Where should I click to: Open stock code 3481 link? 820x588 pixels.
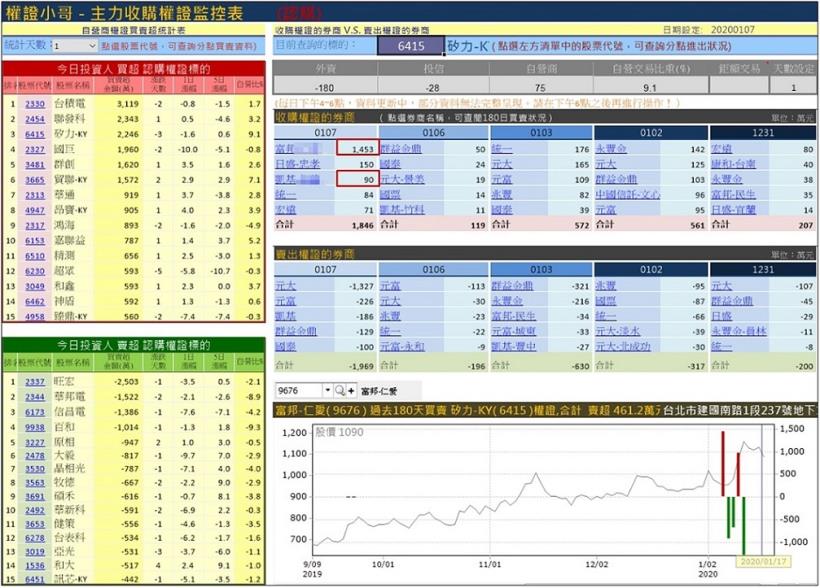coord(35,165)
